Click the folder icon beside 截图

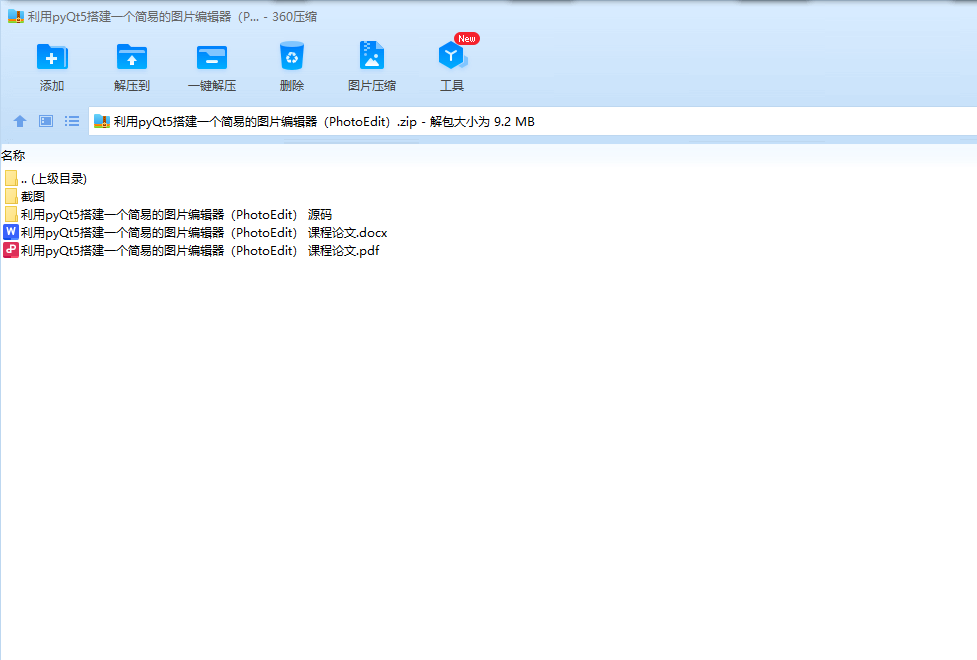click(11, 196)
